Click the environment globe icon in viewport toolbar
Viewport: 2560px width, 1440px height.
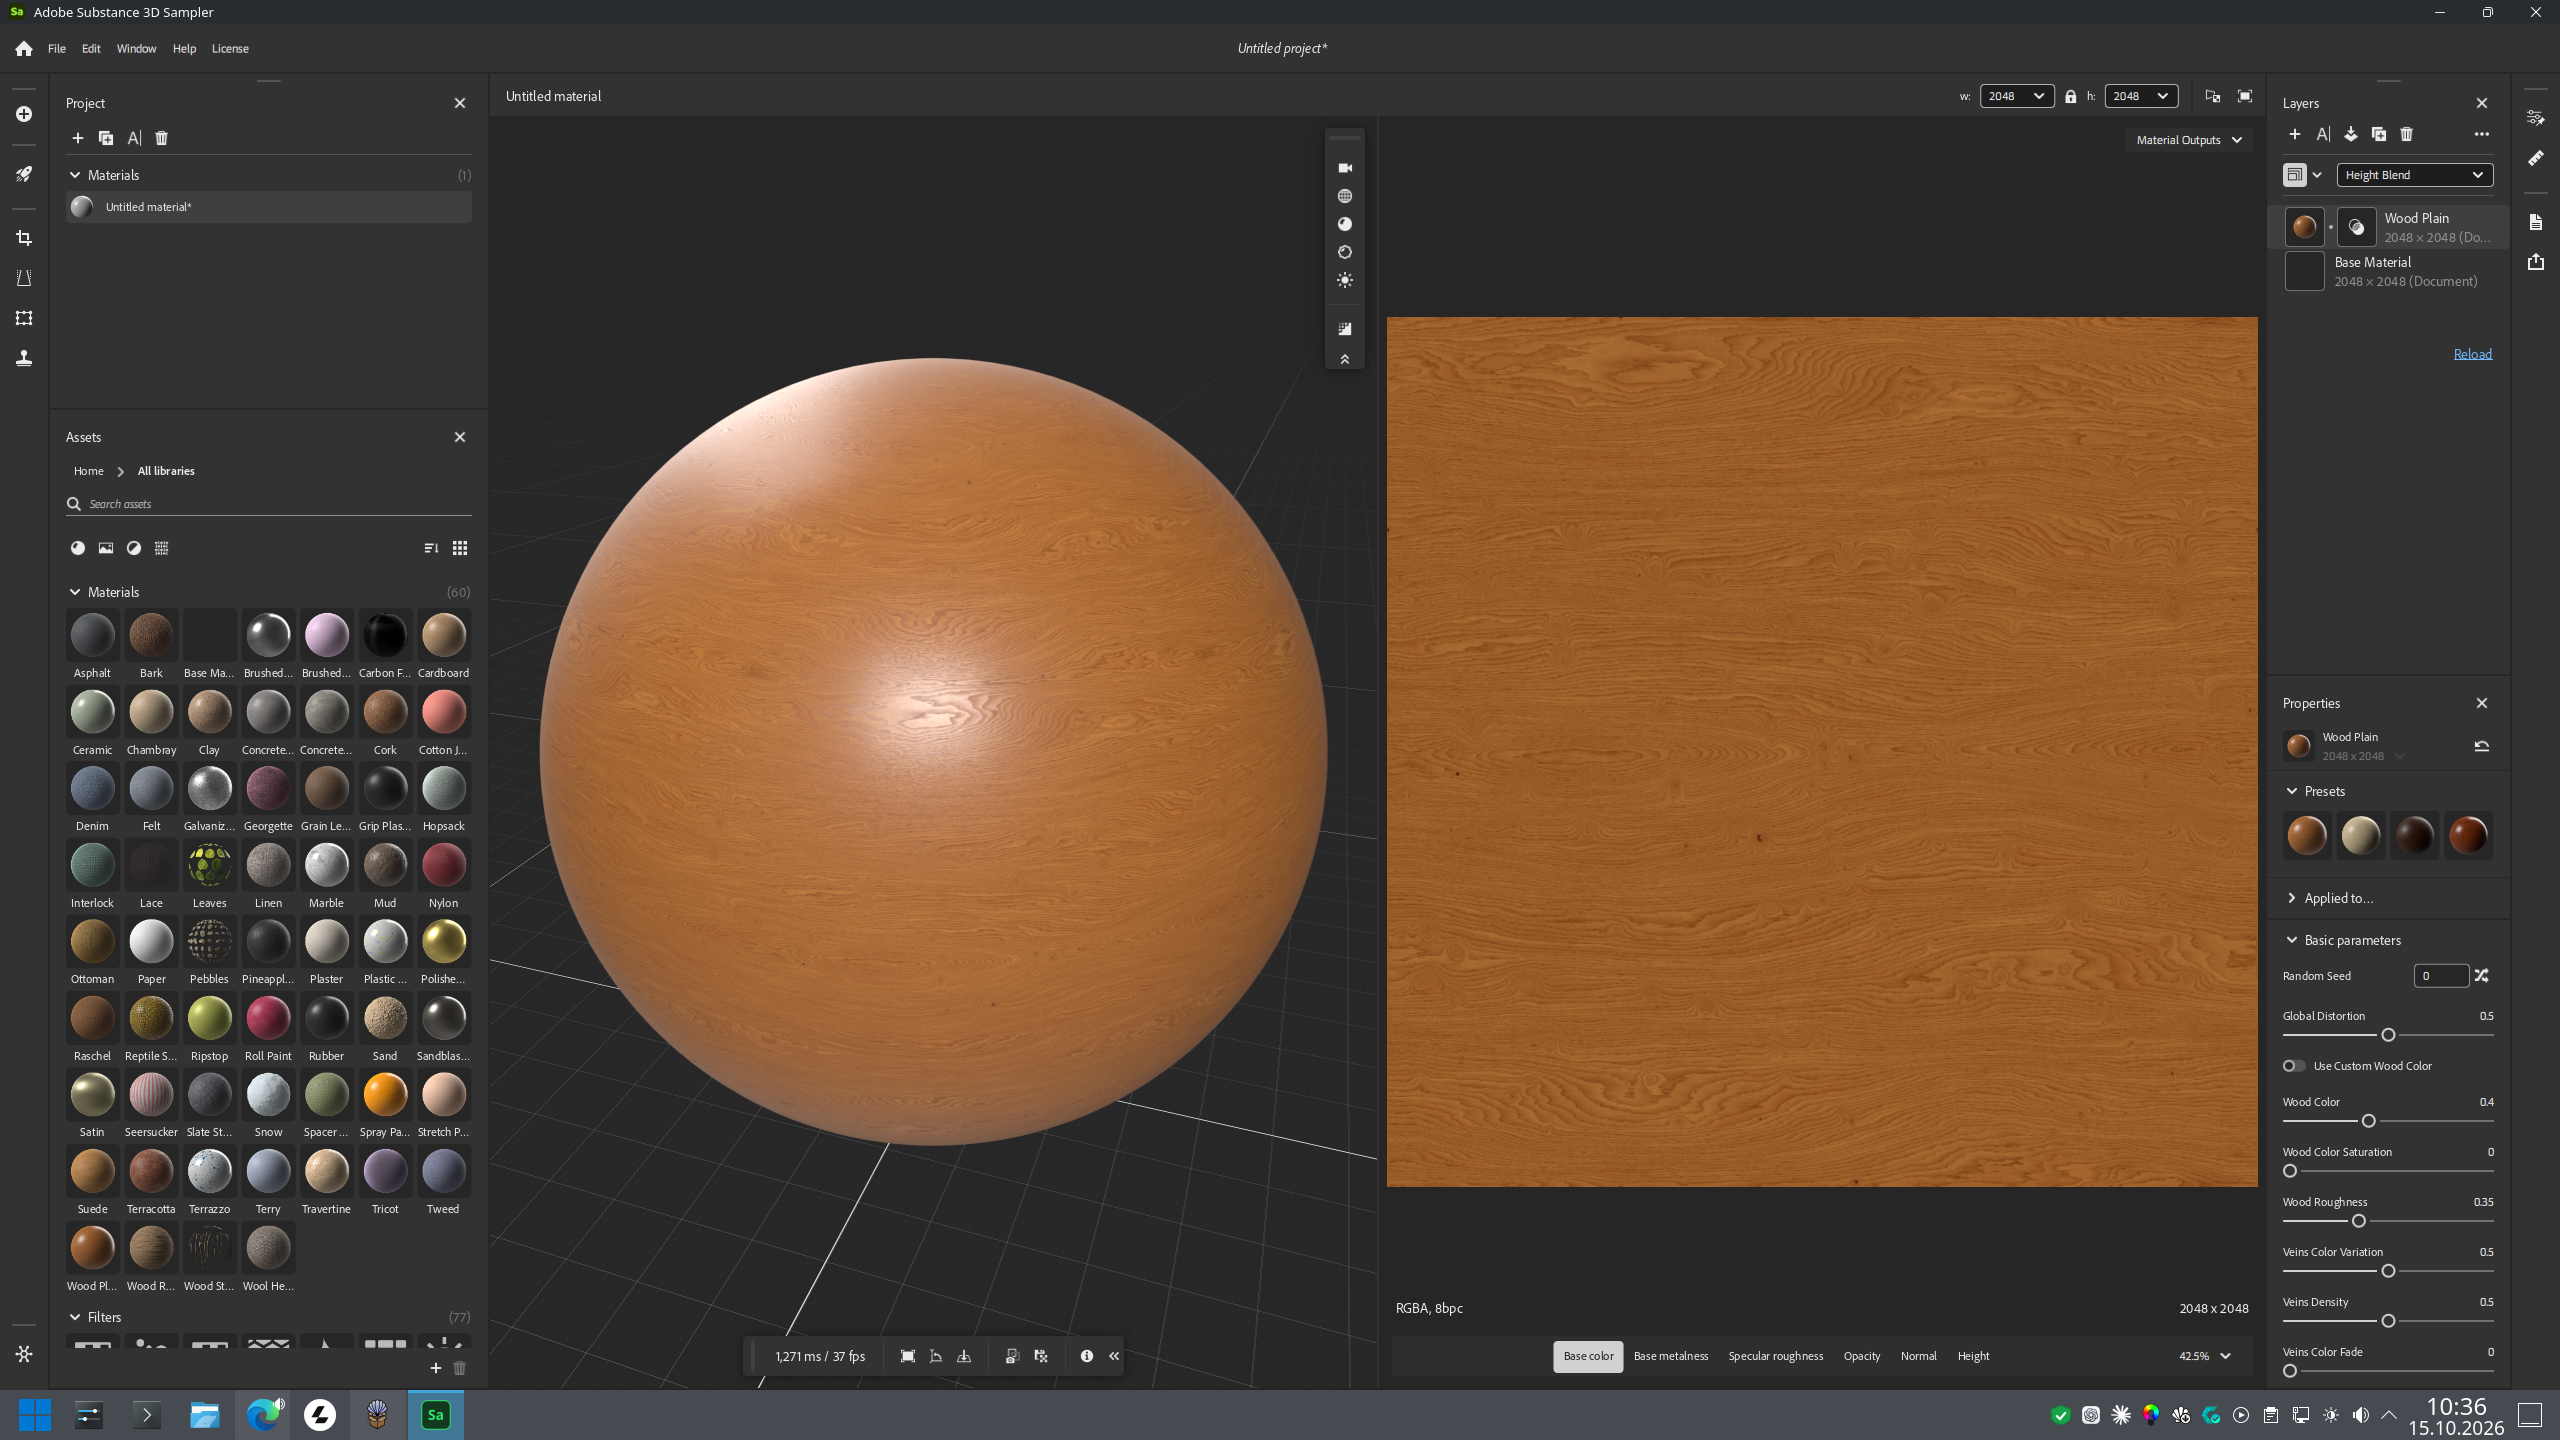click(x=1345, y=196)
